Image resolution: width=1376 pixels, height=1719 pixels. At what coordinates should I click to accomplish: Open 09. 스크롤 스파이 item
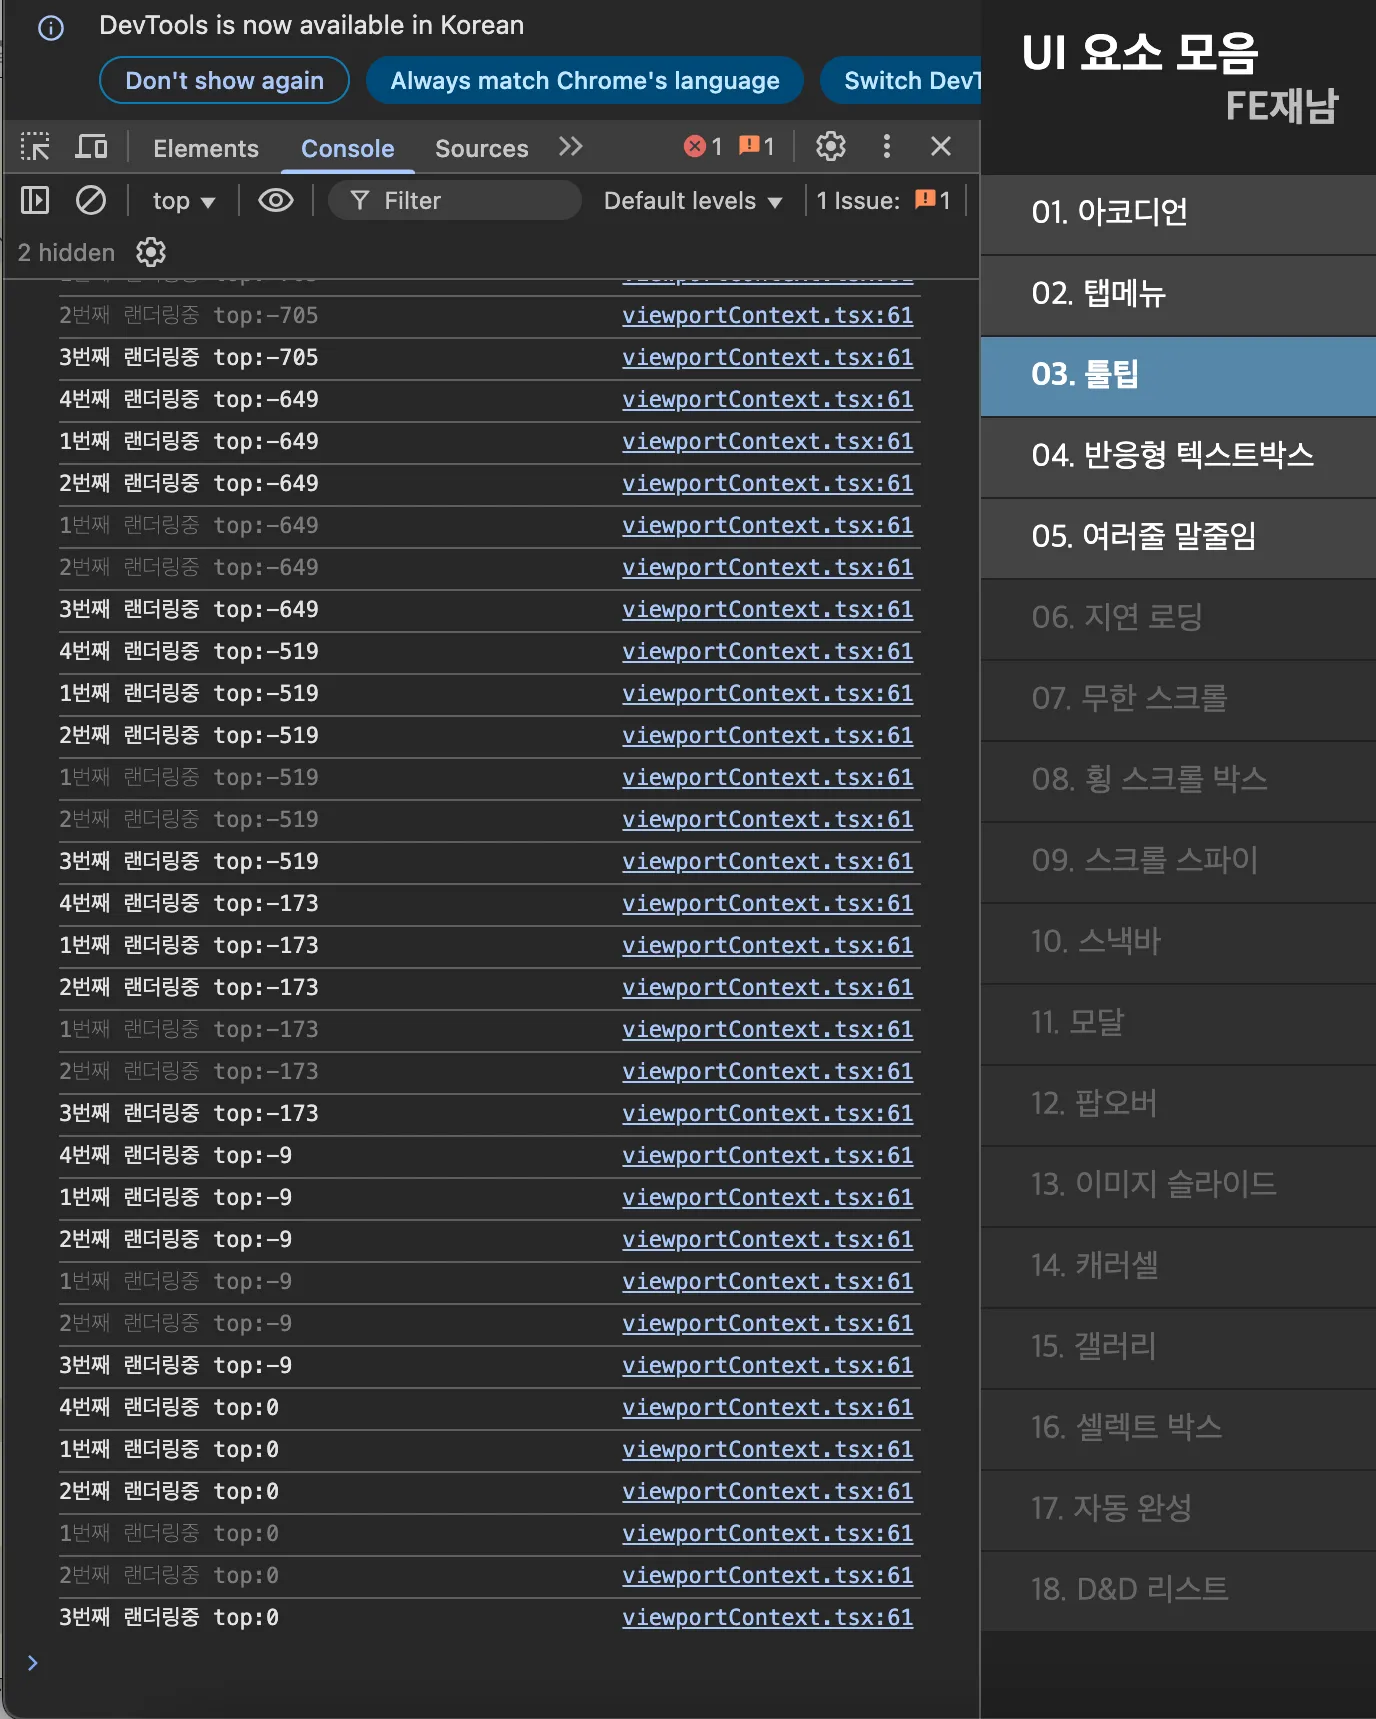(x=1178, y=861)
